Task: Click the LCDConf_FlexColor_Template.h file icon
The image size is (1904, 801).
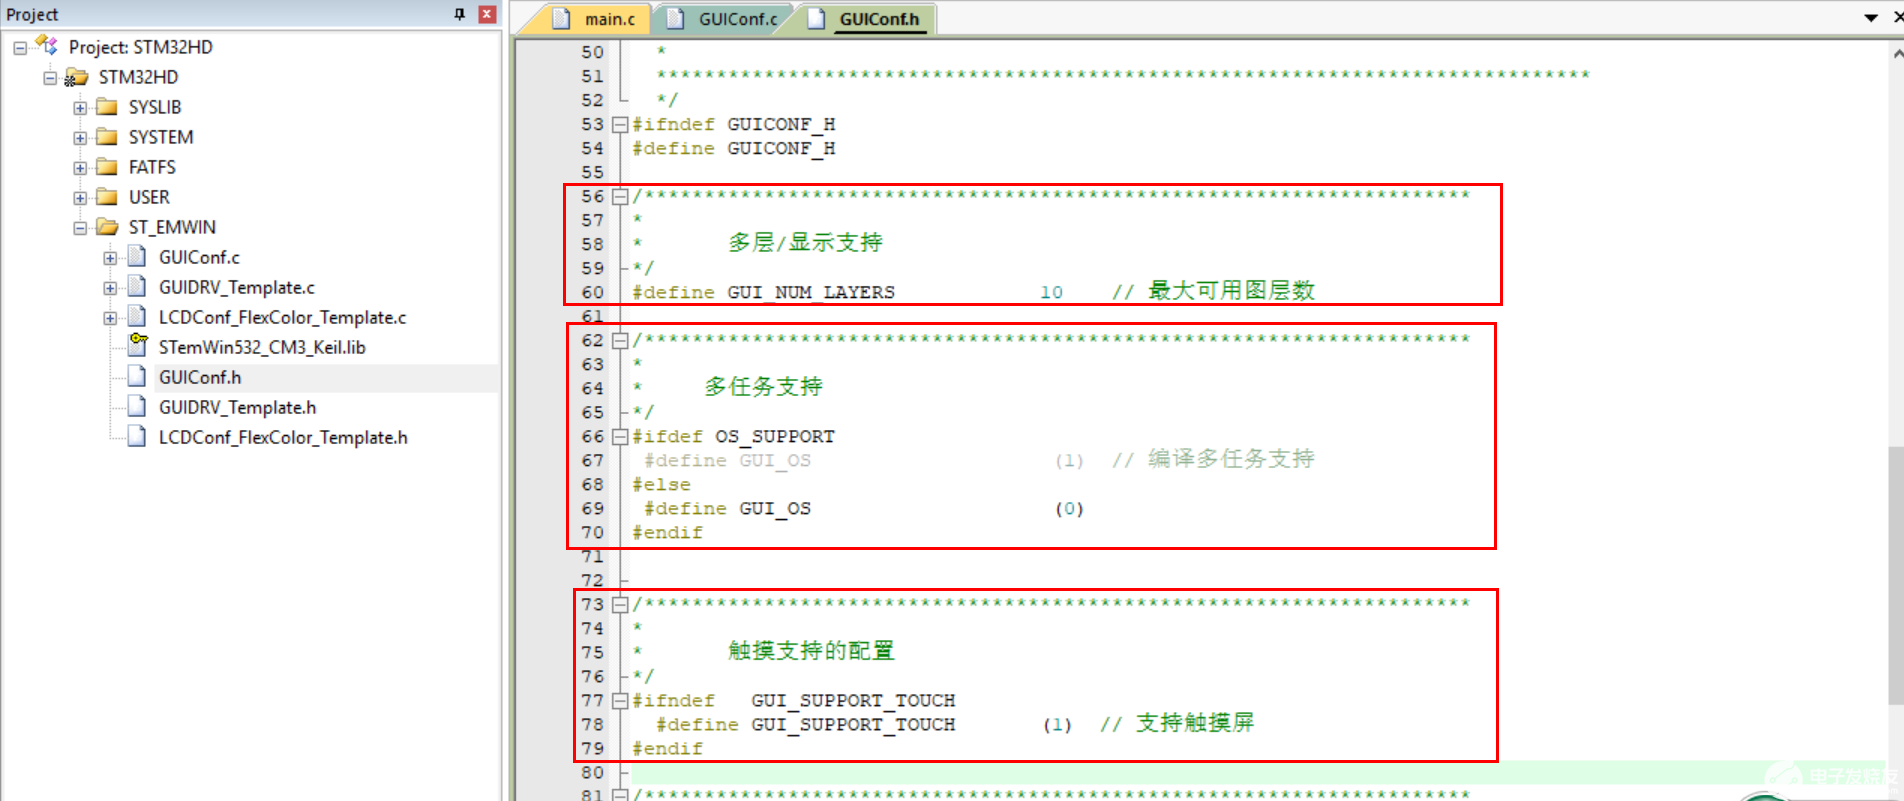Action: pyautogui.click(x=137, y=437)
